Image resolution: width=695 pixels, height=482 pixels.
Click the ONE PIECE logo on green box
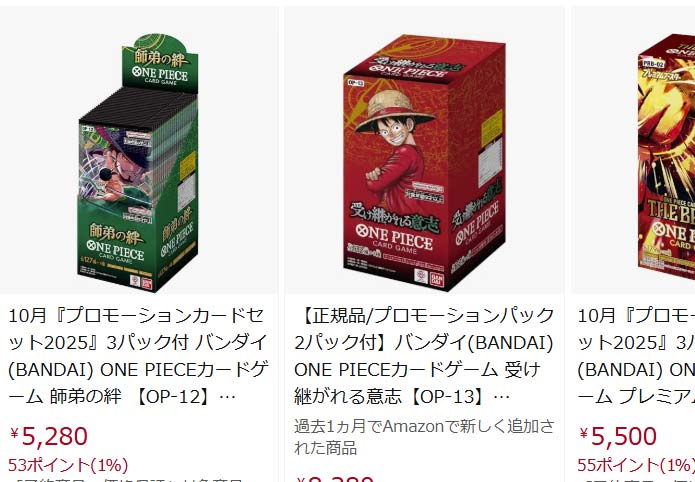tap(115, 251)
